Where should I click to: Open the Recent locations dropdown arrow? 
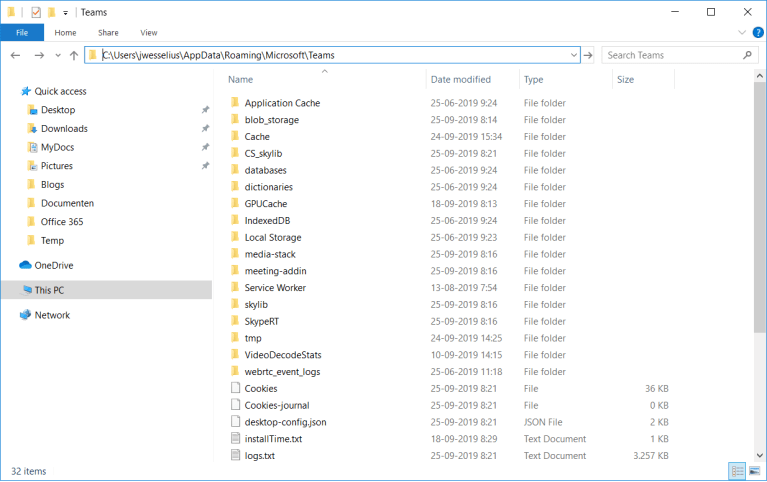click(x=56, y=55)
